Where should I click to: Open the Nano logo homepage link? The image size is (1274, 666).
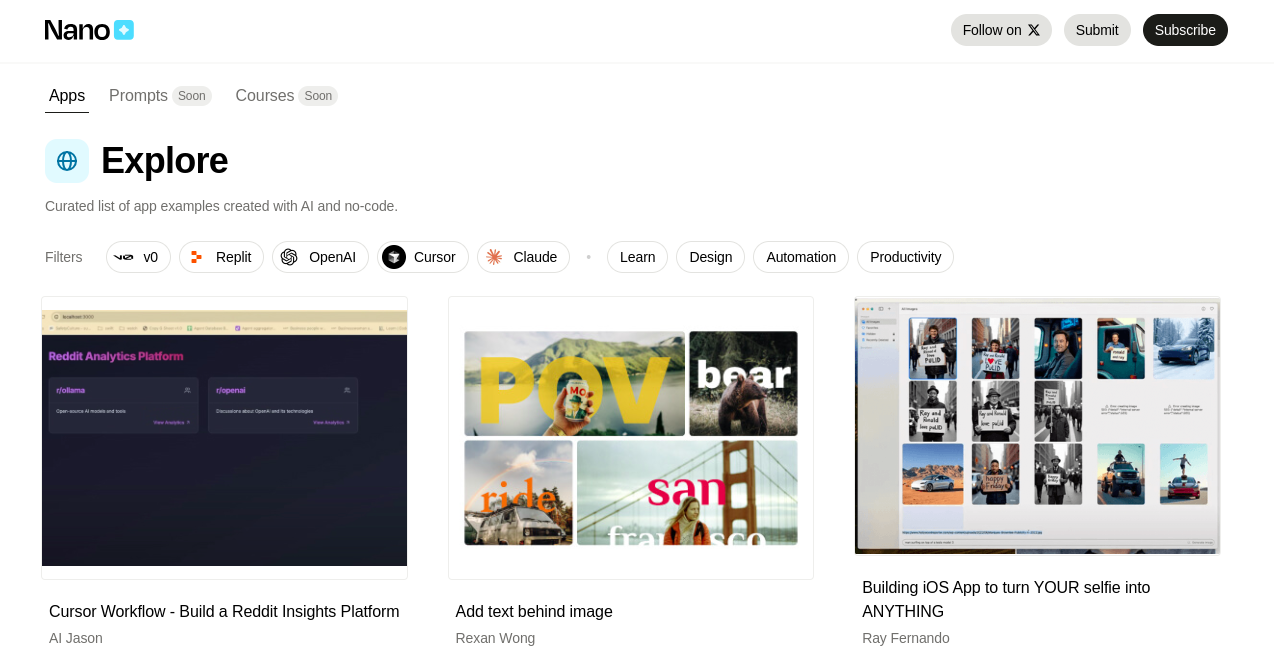coord(89,30)
